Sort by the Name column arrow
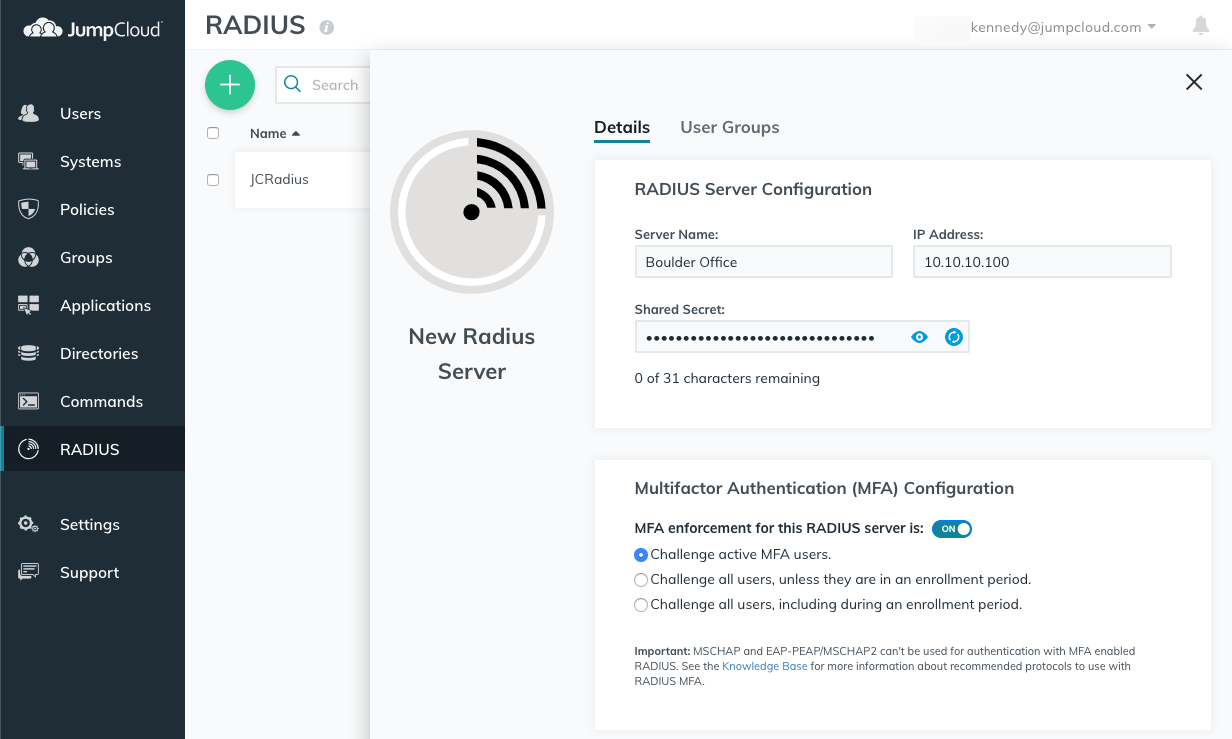Image resolution: width=1232 pixels, height=739 pixels. (296, 134)
